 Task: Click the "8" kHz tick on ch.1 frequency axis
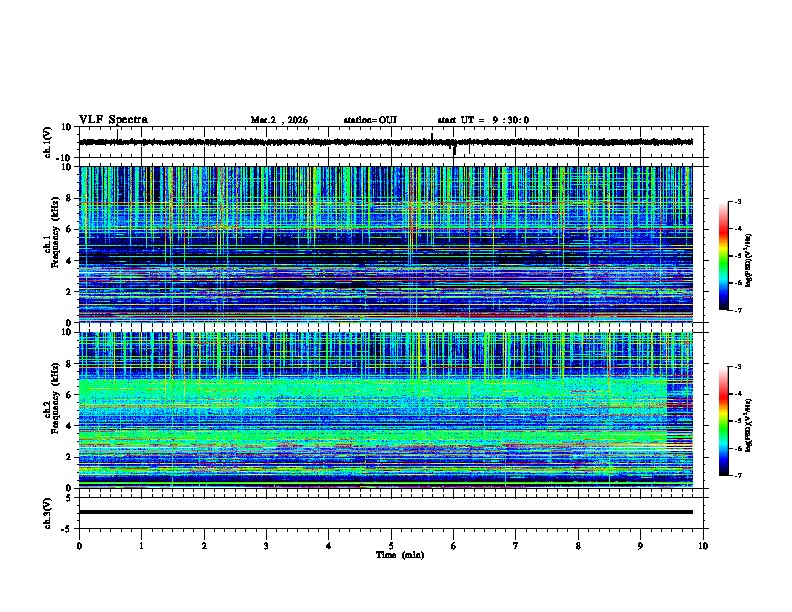(70, 198)
